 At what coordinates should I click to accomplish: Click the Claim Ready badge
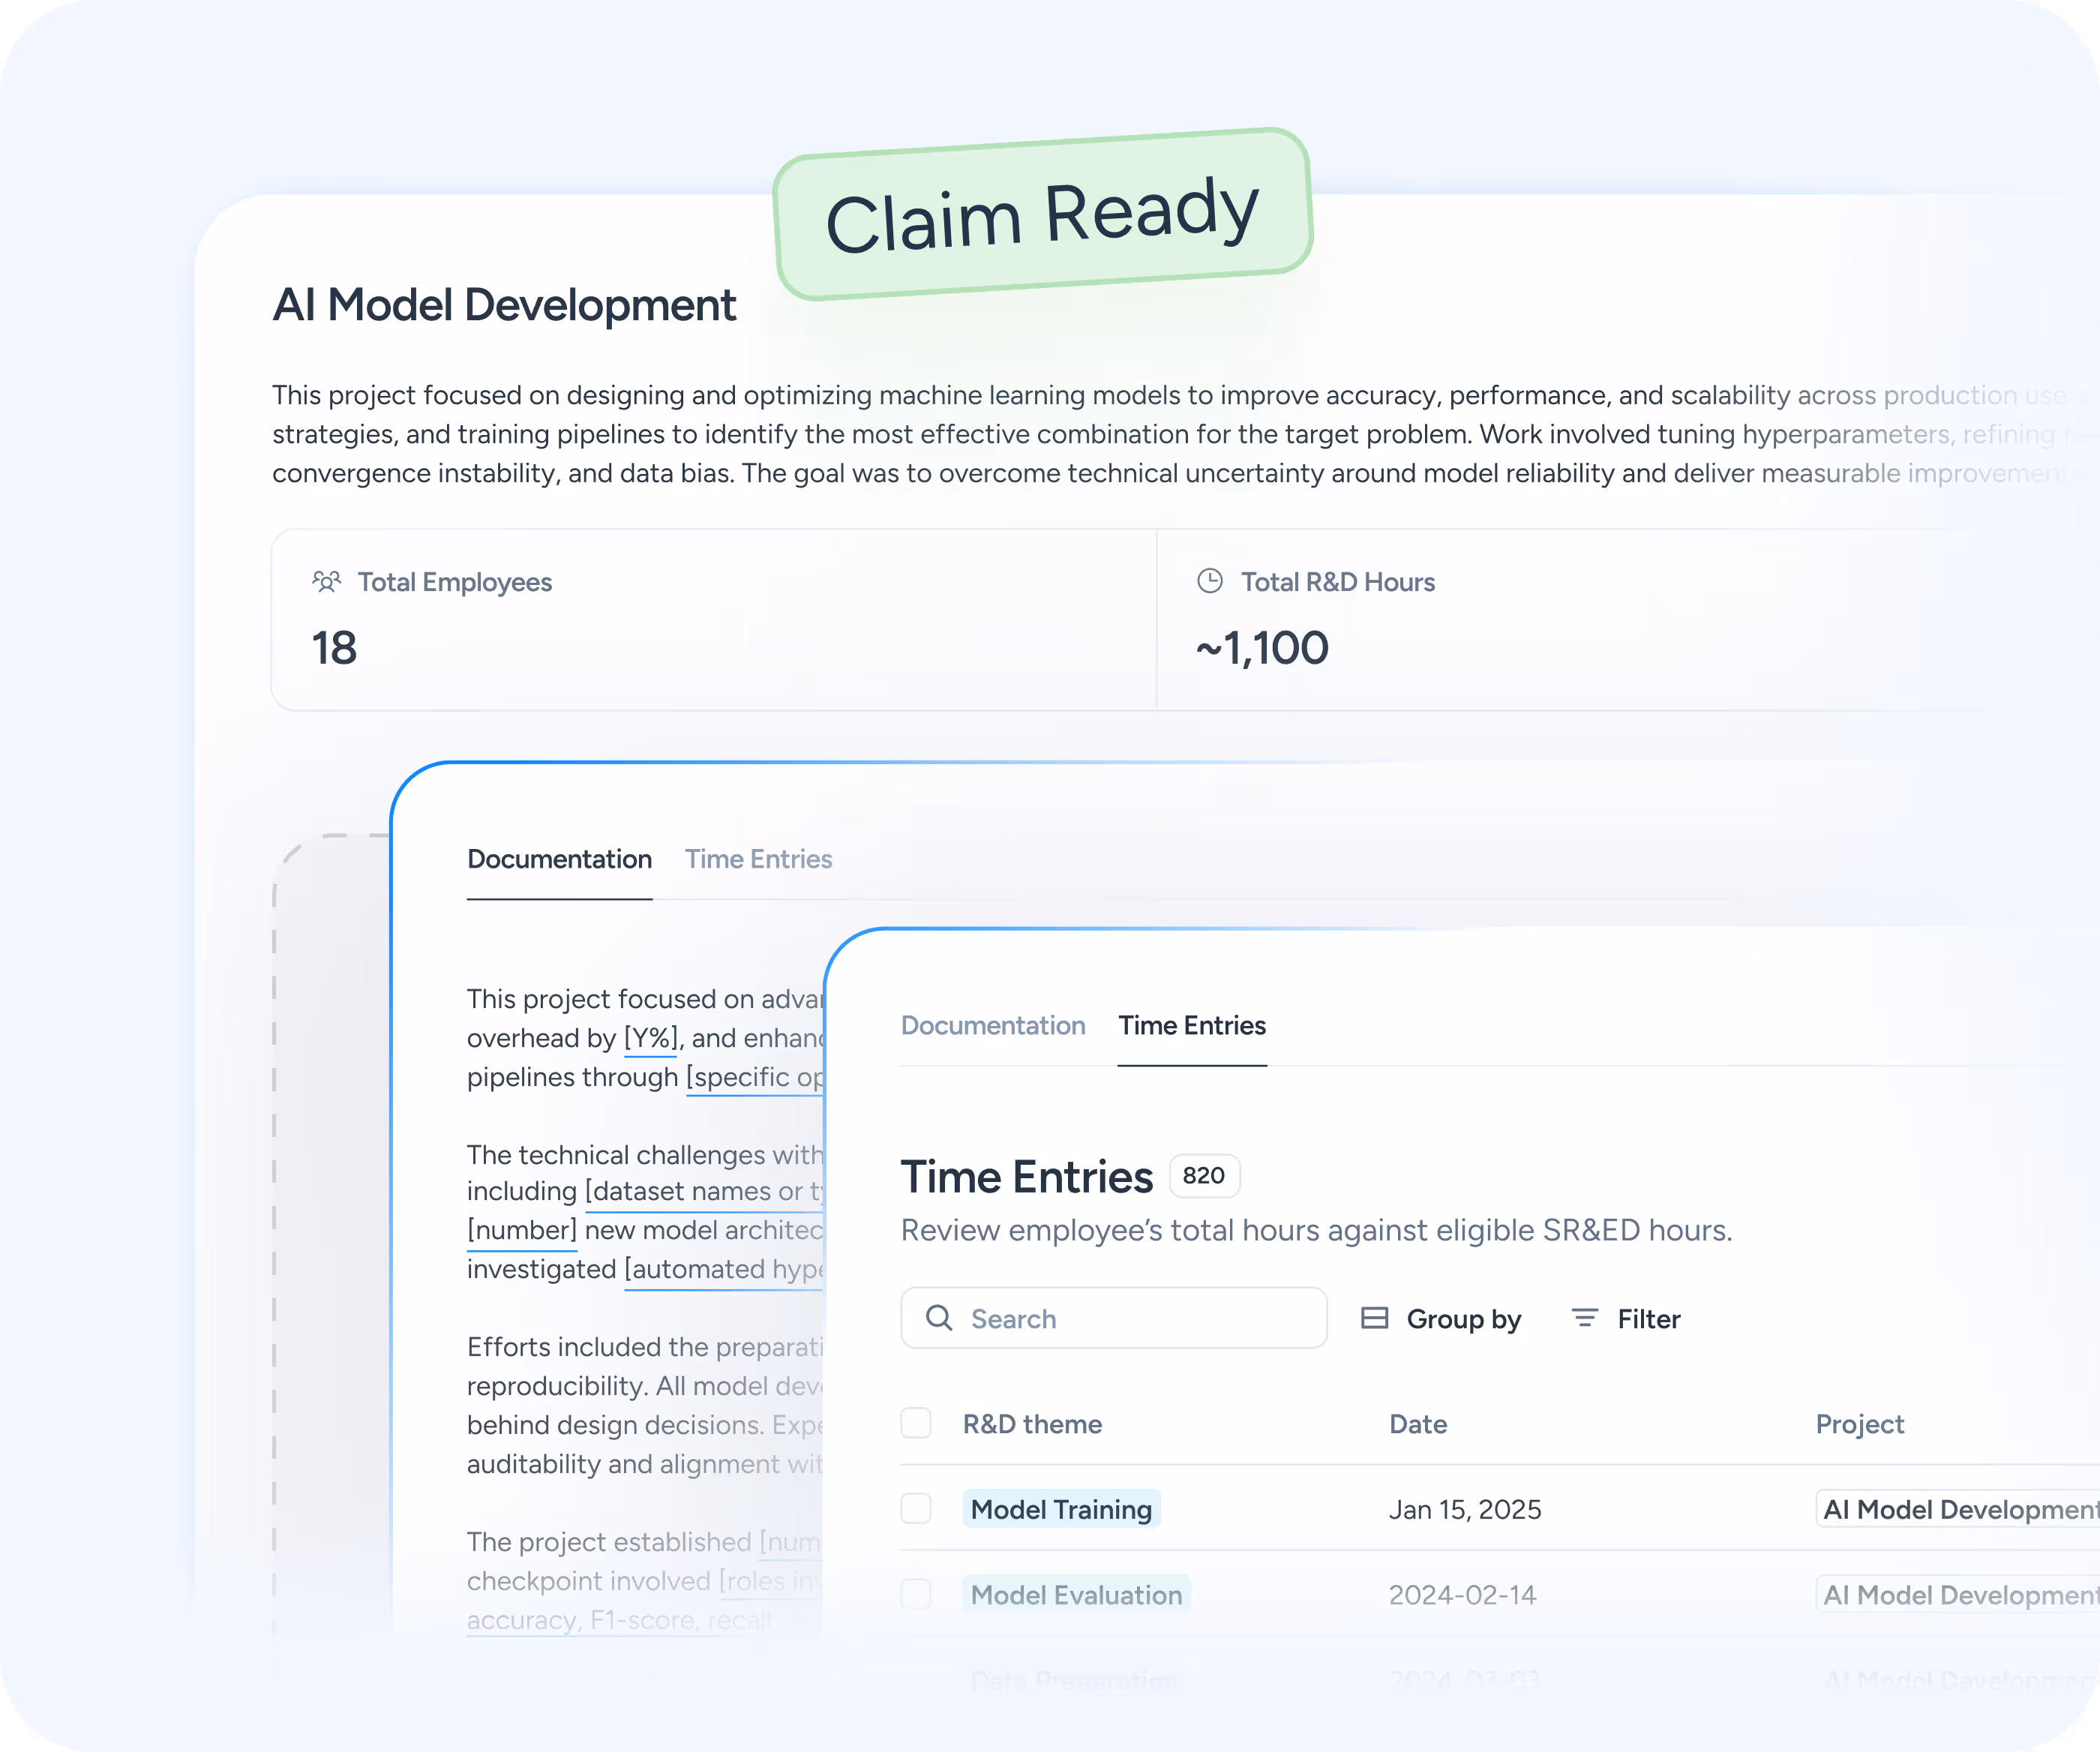(x=1042, y=214)
